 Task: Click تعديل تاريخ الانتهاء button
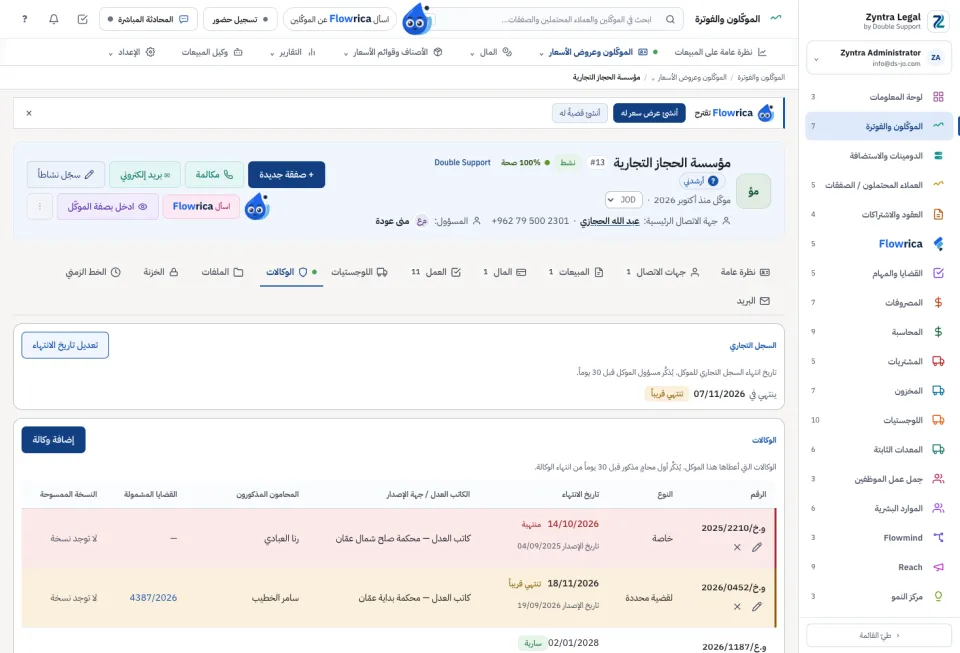[65, 345]
